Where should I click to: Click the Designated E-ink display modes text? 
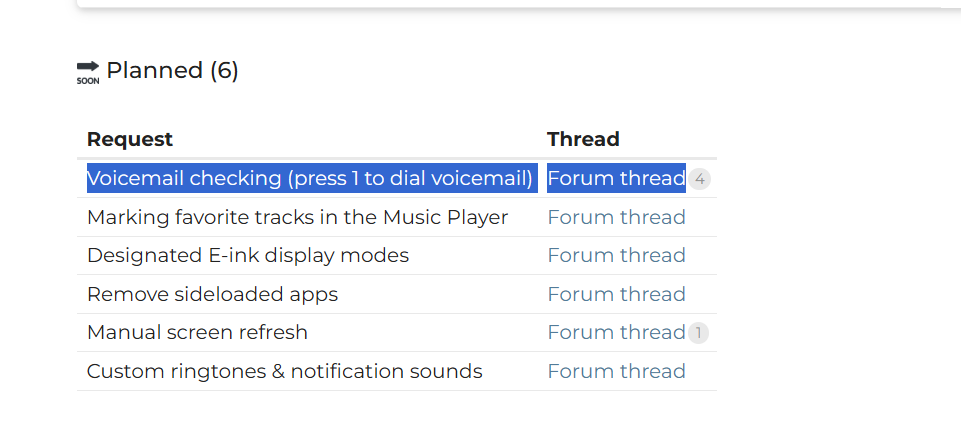coord(248,256)
